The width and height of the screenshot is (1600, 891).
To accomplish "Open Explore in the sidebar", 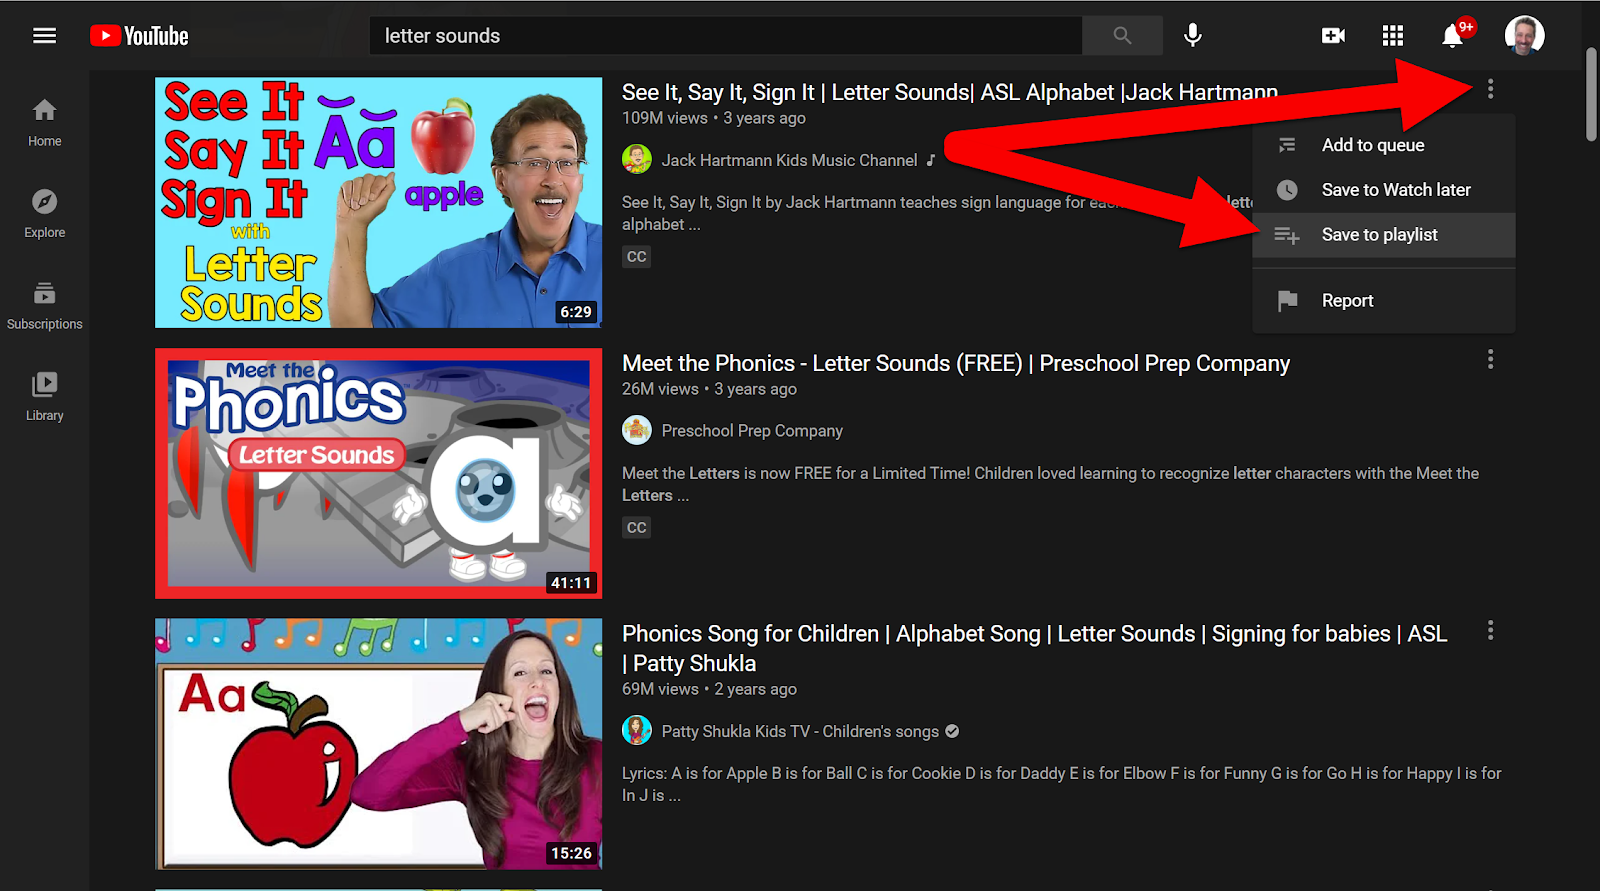I will (44, 213).
